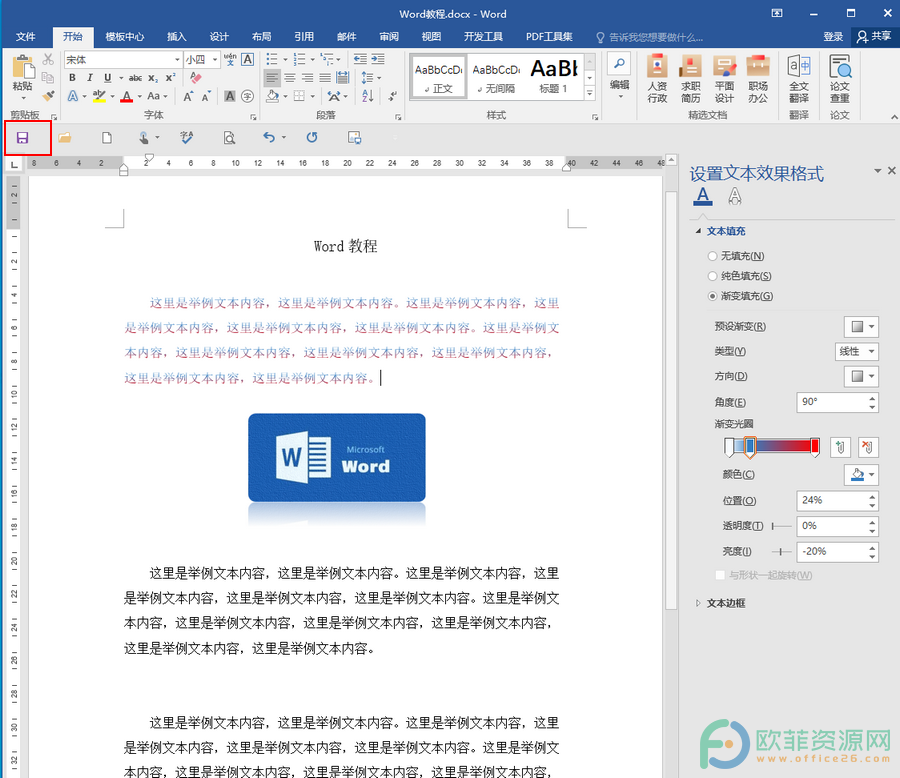Switch to the Insert ribbon tab
Screen dimensions: 900x778
click(177, 37)
